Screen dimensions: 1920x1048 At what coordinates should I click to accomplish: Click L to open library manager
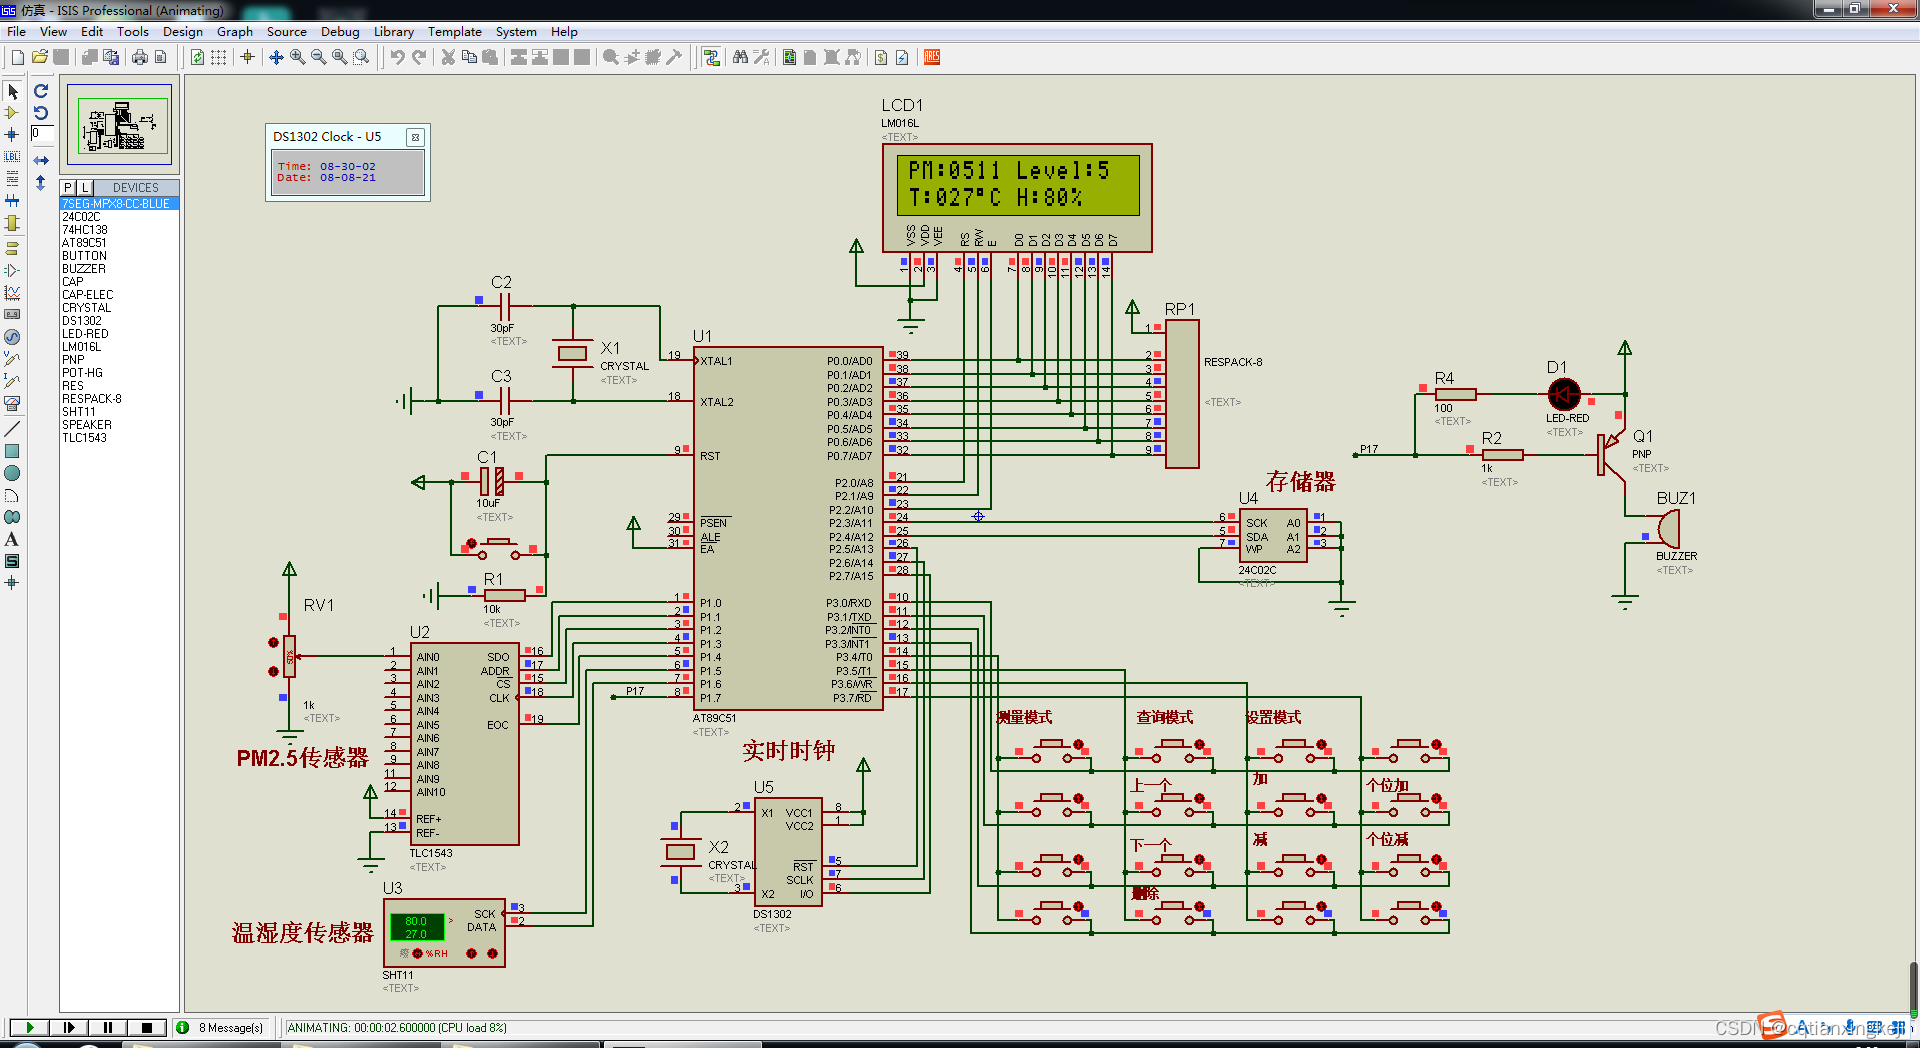pyautogui.click(x=85, y=187)
